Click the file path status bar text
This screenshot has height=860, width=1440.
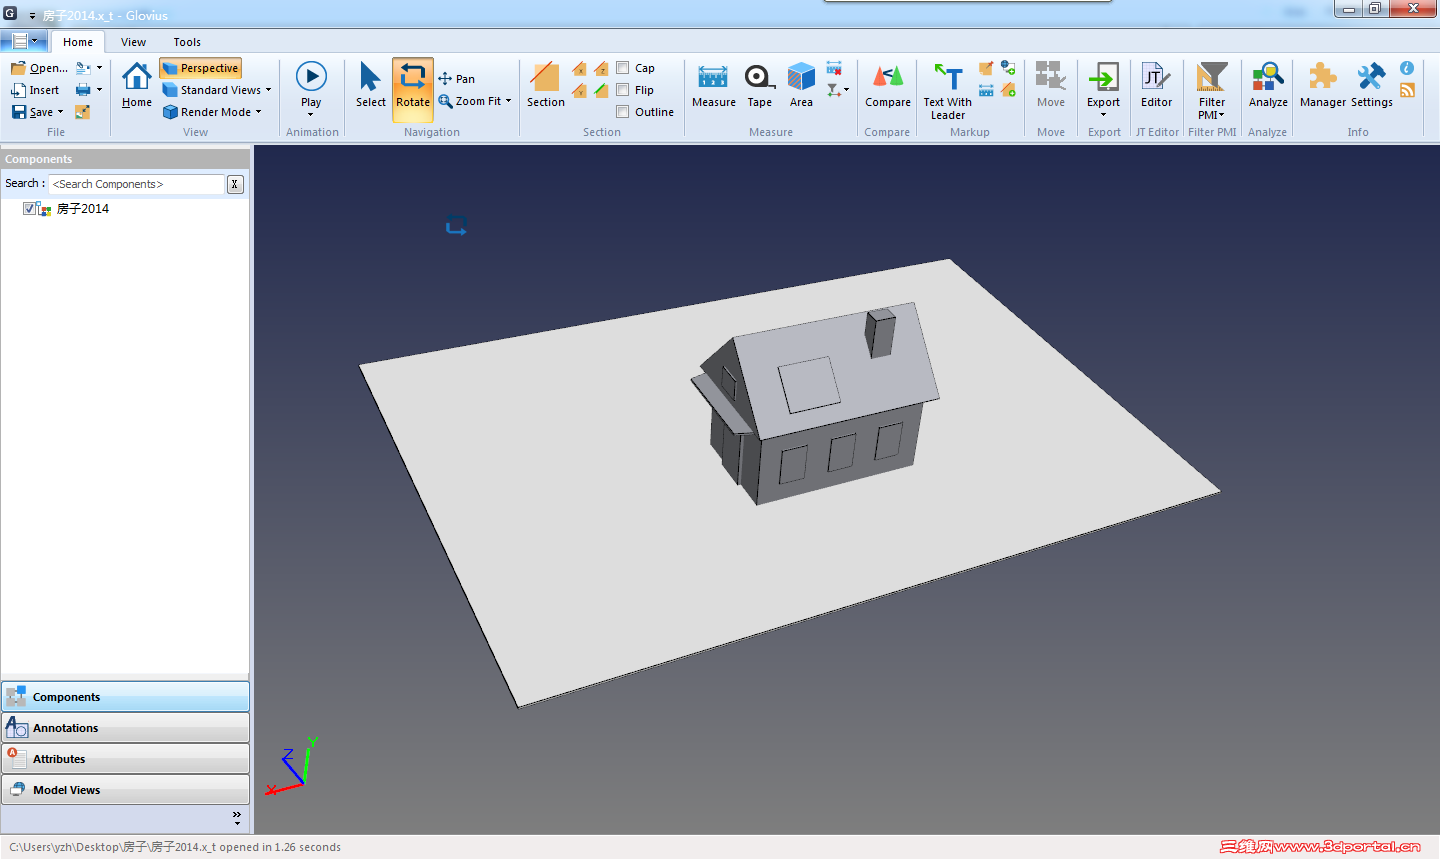[x=175, y=847]
